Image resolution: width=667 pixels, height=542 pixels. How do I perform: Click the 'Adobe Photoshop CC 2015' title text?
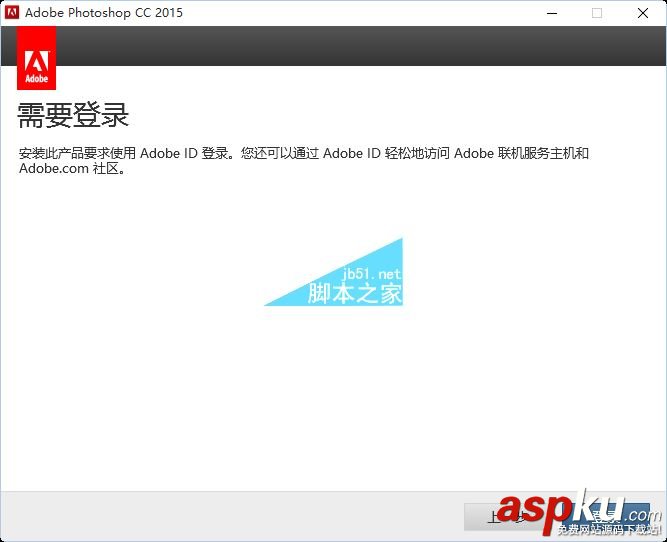(104, 13)
